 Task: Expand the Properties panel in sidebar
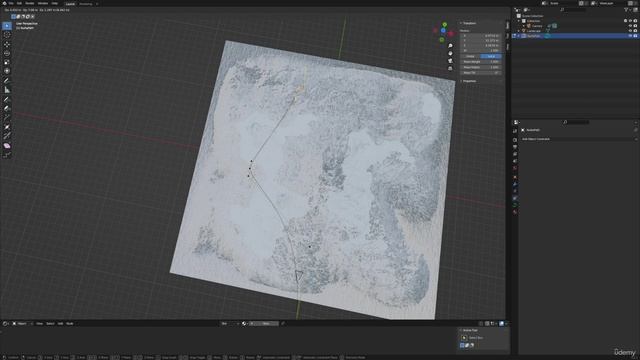(x=468, y=81)
